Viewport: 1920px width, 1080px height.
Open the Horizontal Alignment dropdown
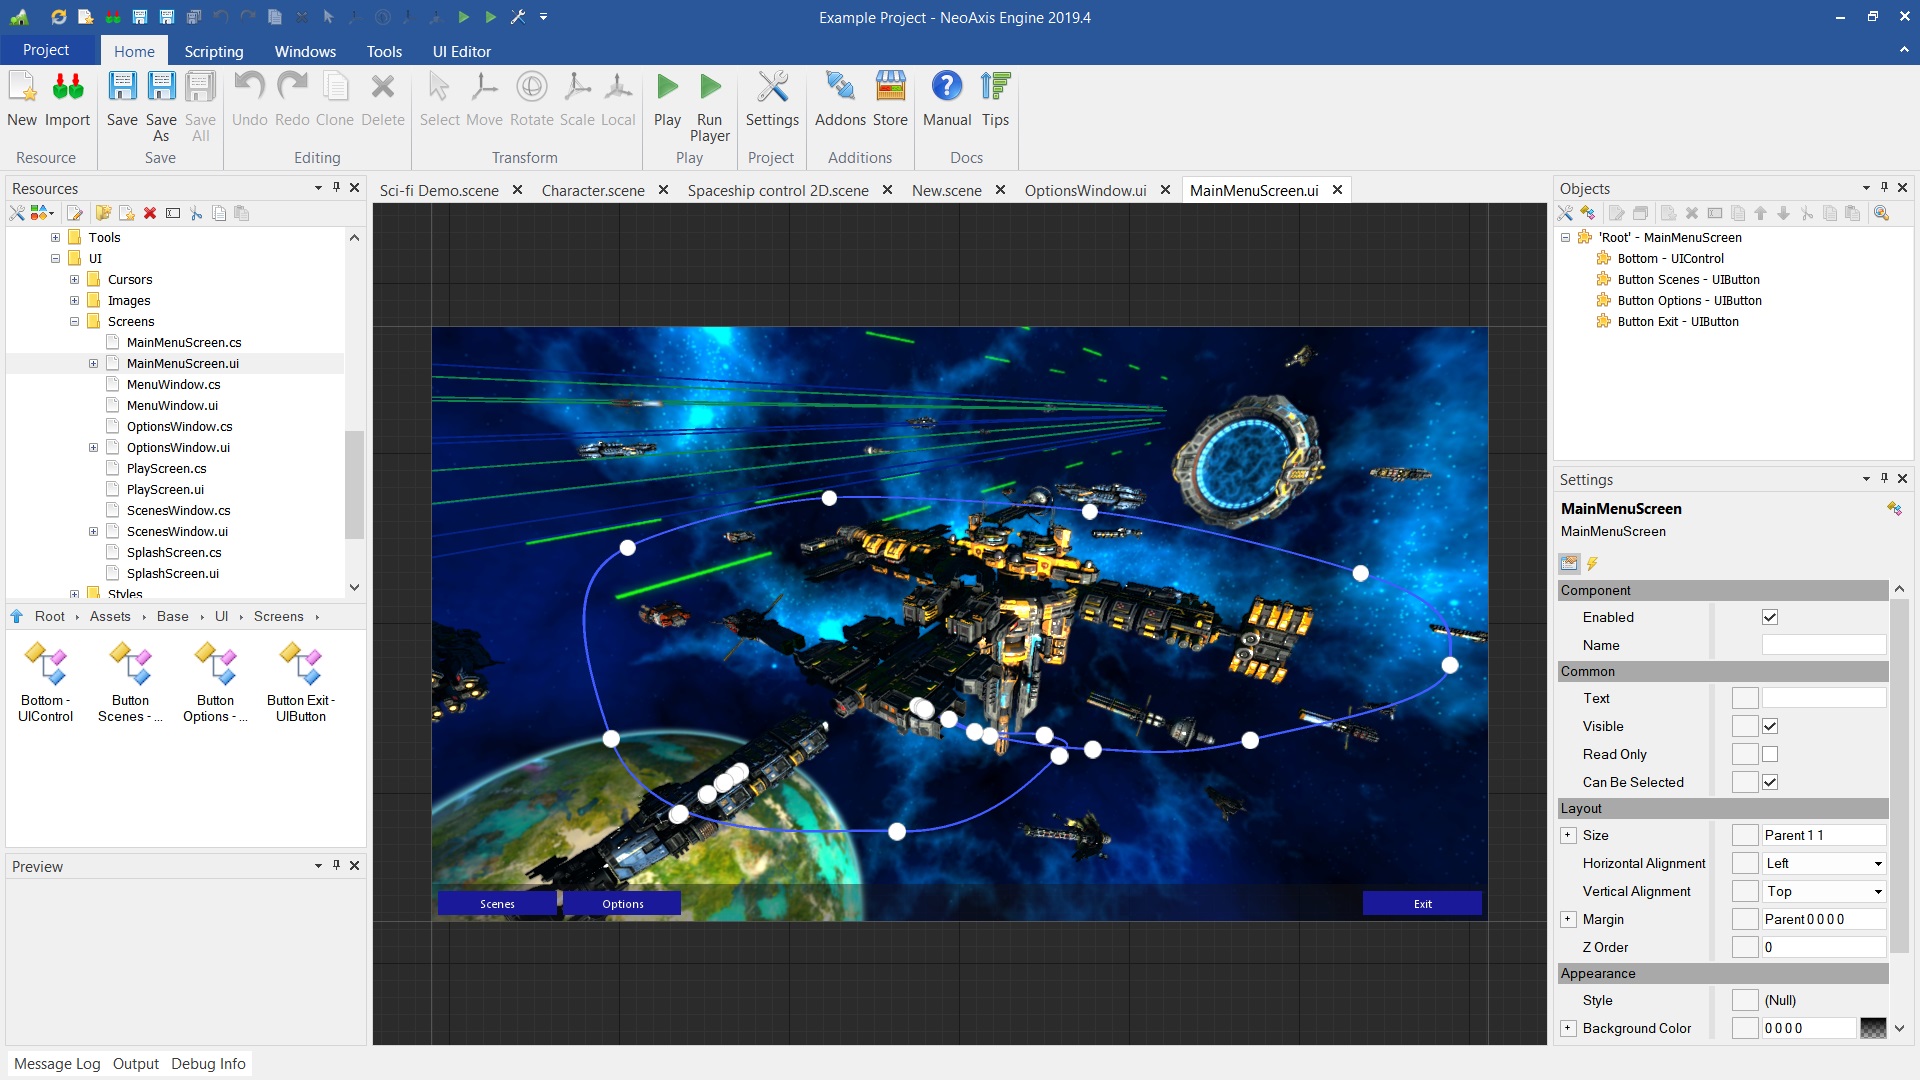coord(1823,863)
